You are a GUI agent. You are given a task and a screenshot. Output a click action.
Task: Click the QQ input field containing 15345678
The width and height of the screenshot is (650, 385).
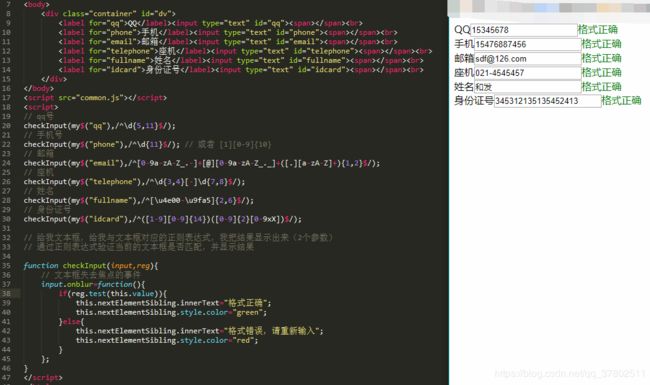(x=524, y=30)
